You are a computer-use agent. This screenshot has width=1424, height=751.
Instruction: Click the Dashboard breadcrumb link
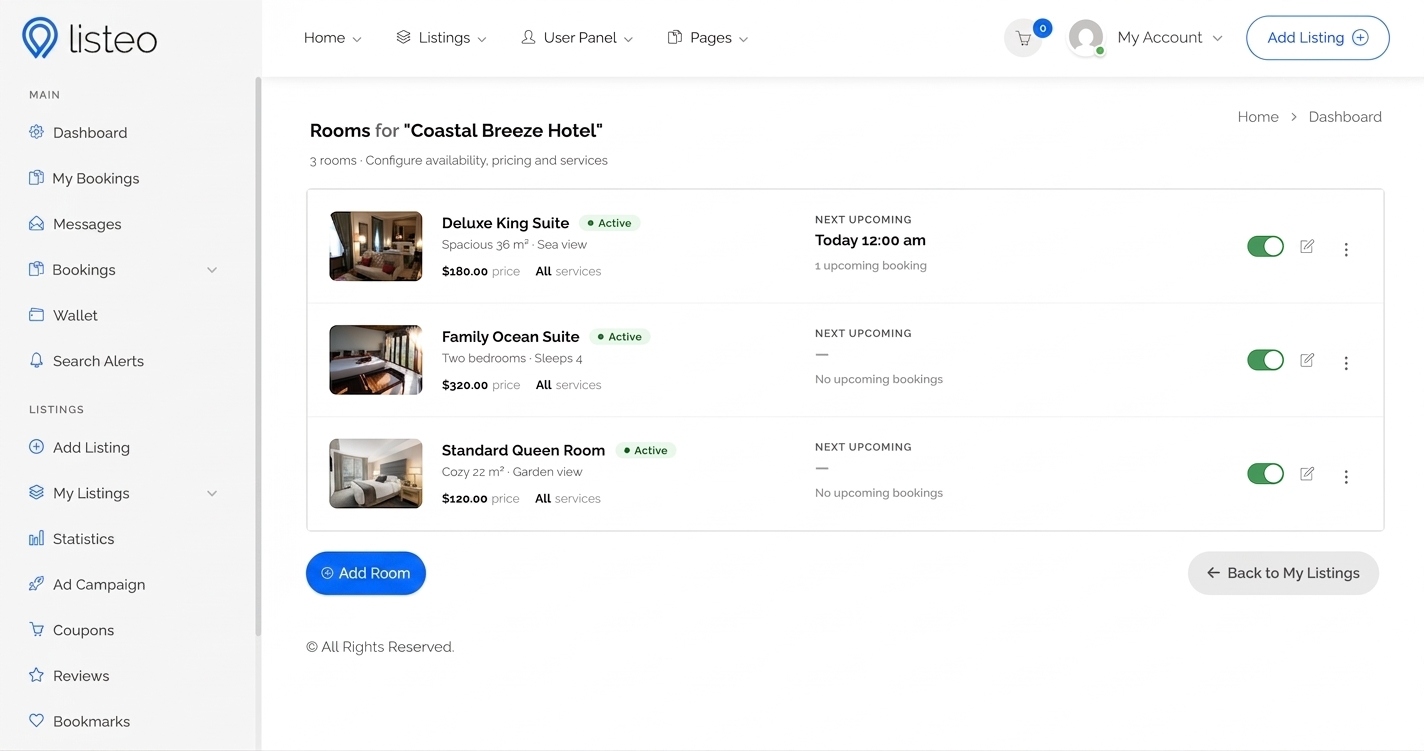coord(1345,117)
